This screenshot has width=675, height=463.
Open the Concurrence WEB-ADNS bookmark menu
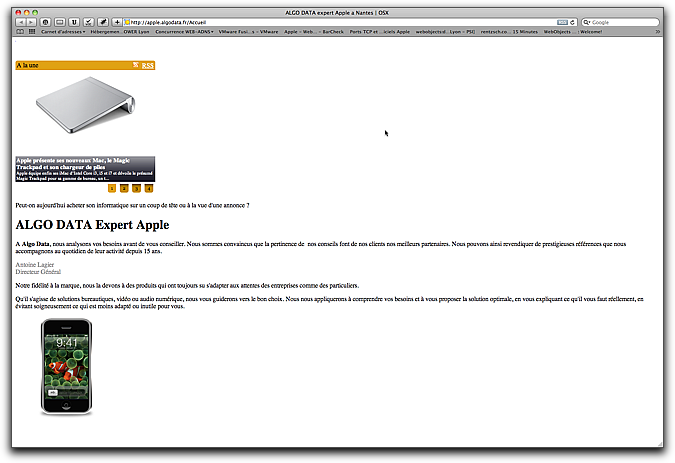[x=184, y=31]
